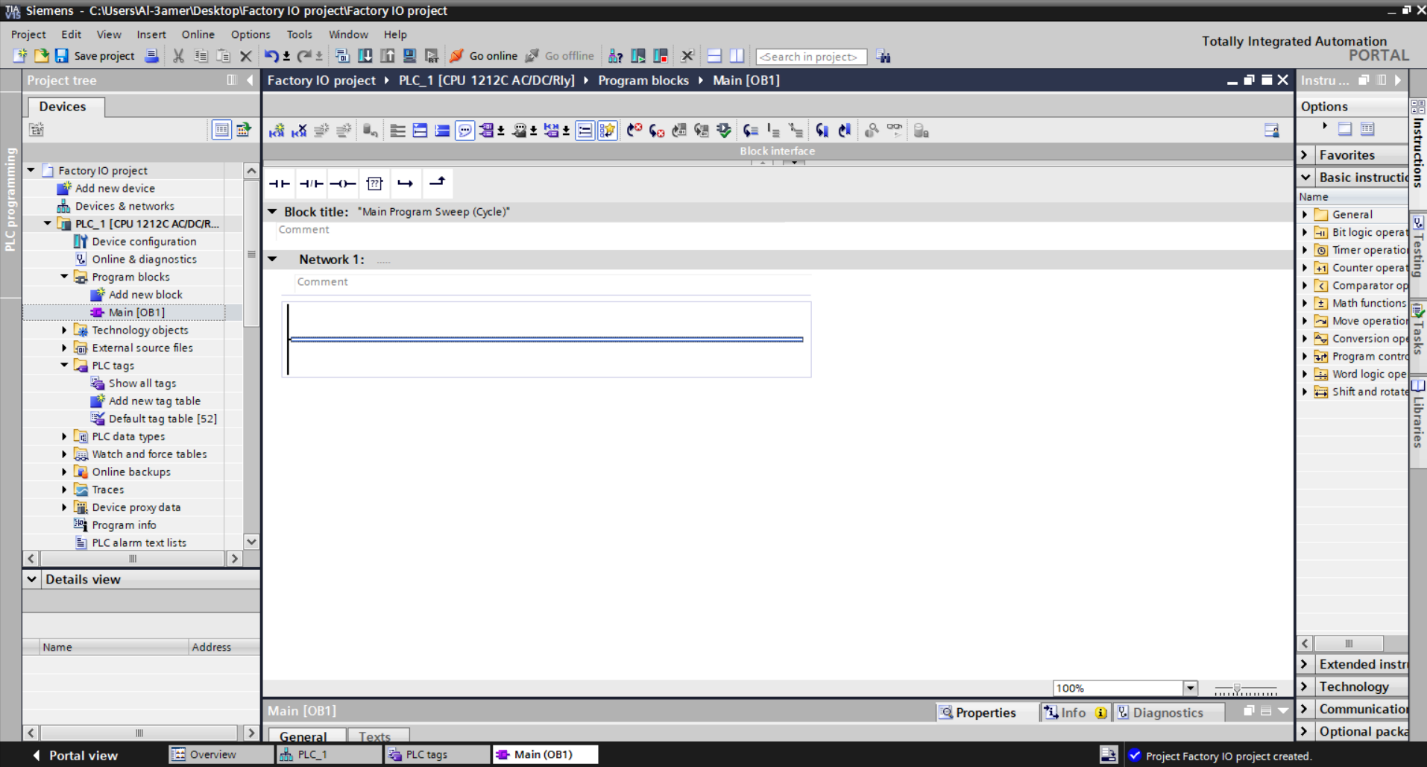This screenshot has width=1427, height=767.
Task: Expand the Bit logic operations folder
Action: click(x=1304, y=232)
